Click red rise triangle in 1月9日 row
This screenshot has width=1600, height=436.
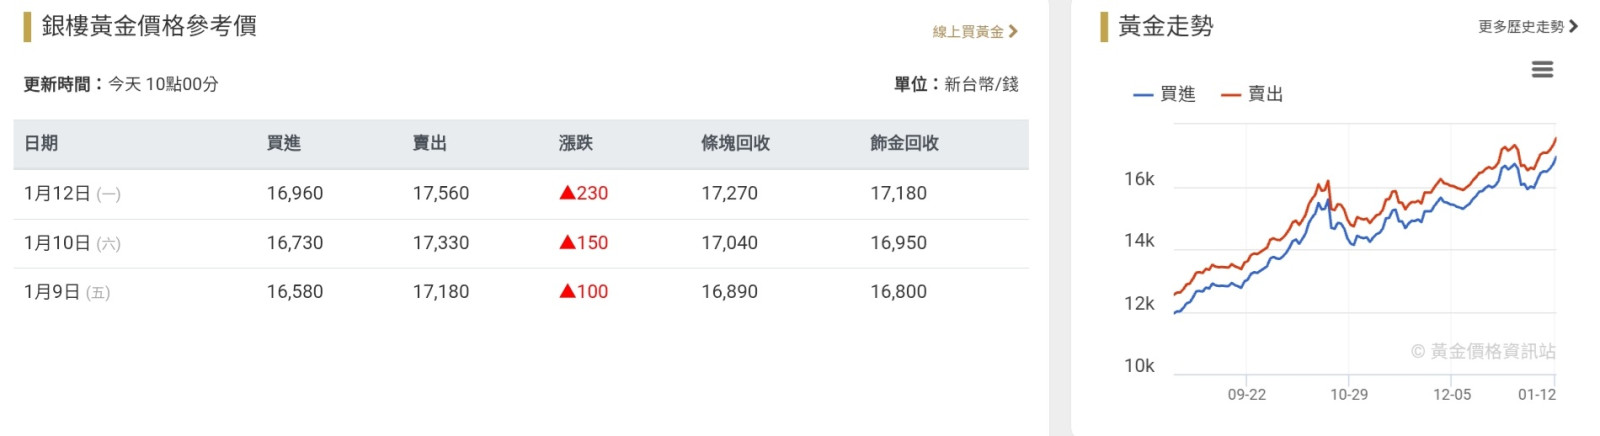567,291
